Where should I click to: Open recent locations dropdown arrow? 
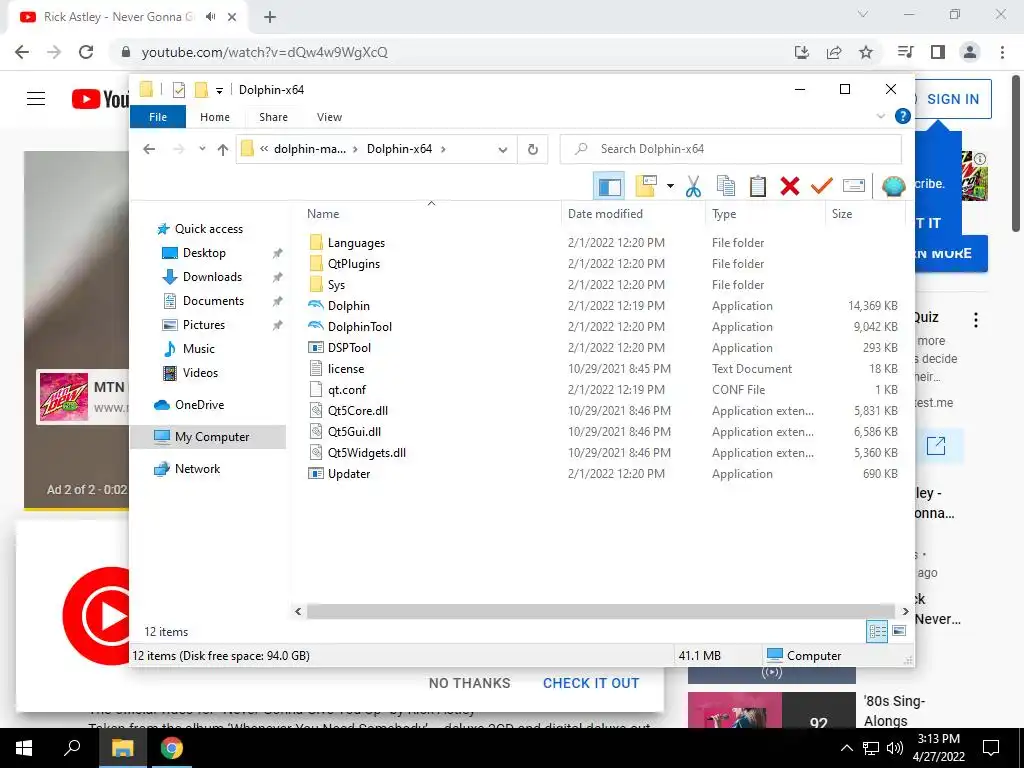(202, 149)
